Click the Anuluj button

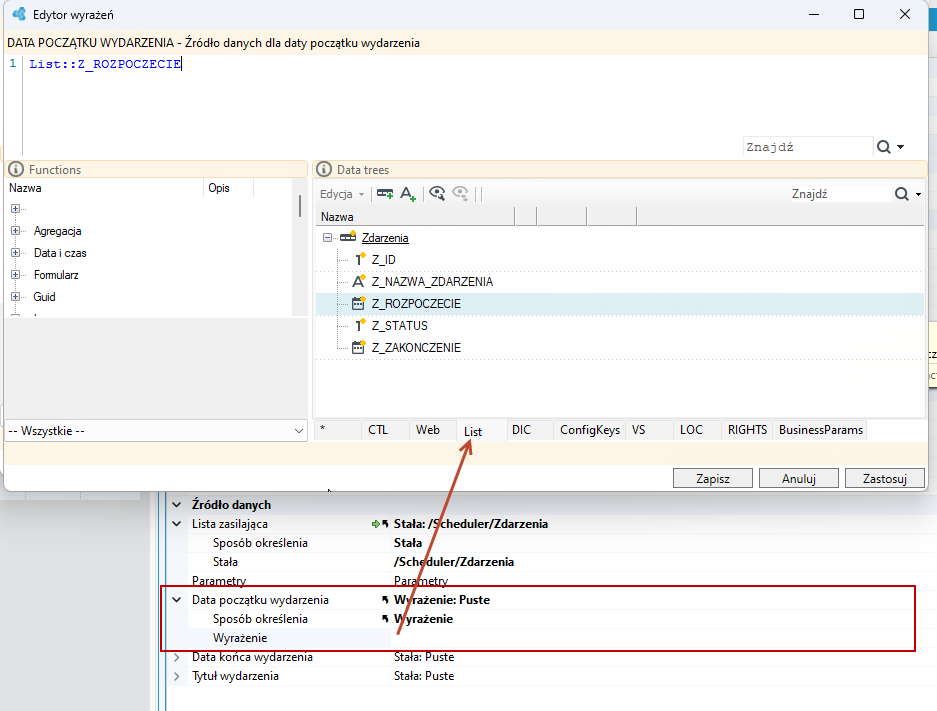pos(799,479)
